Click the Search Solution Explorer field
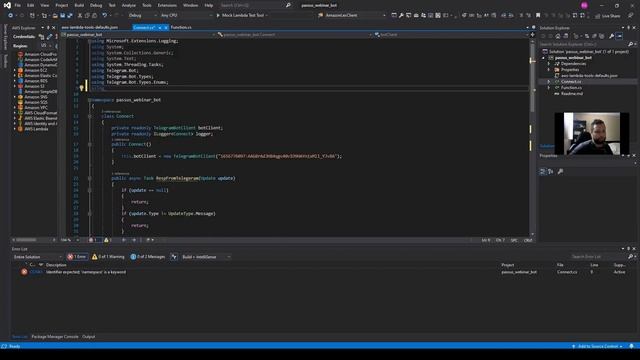 (x=583, y=44)
